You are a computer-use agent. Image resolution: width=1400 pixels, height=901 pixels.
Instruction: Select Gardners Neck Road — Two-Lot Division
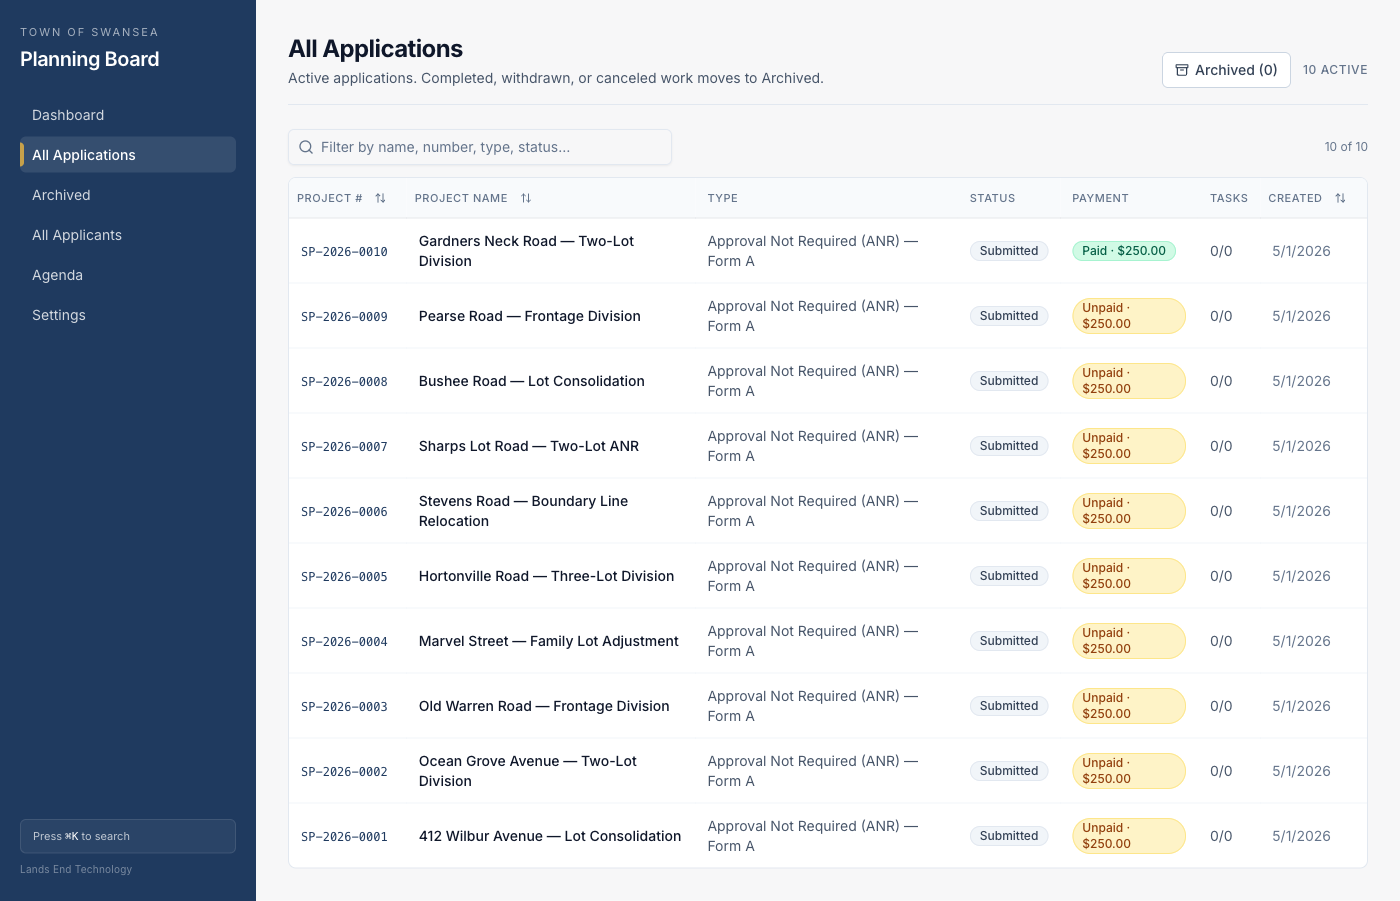click(x=527, y=251)
